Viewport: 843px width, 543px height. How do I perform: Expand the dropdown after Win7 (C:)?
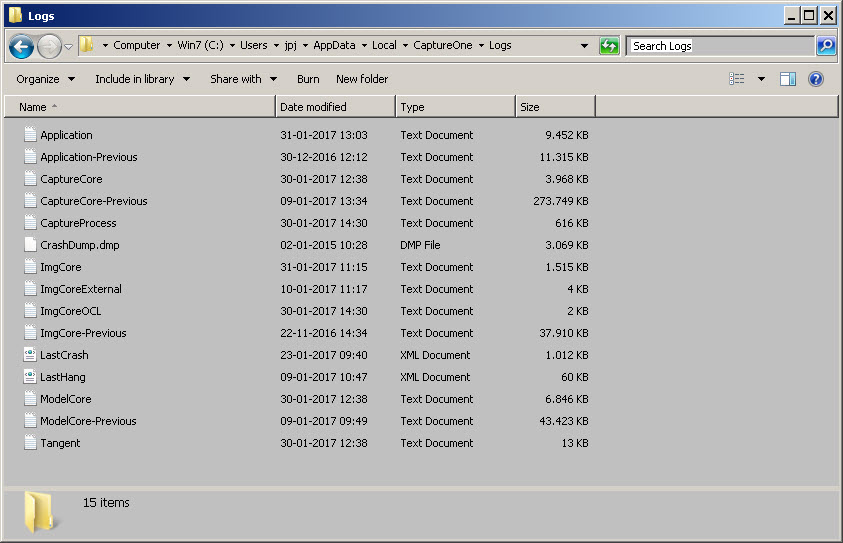click(233, 46)
